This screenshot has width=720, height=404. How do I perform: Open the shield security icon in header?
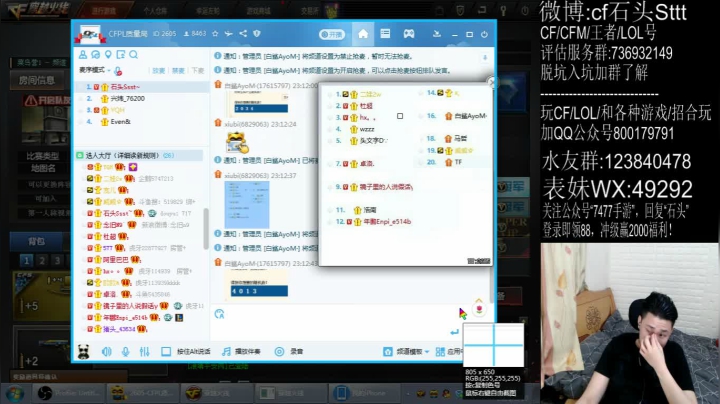[x=257, y=34]
